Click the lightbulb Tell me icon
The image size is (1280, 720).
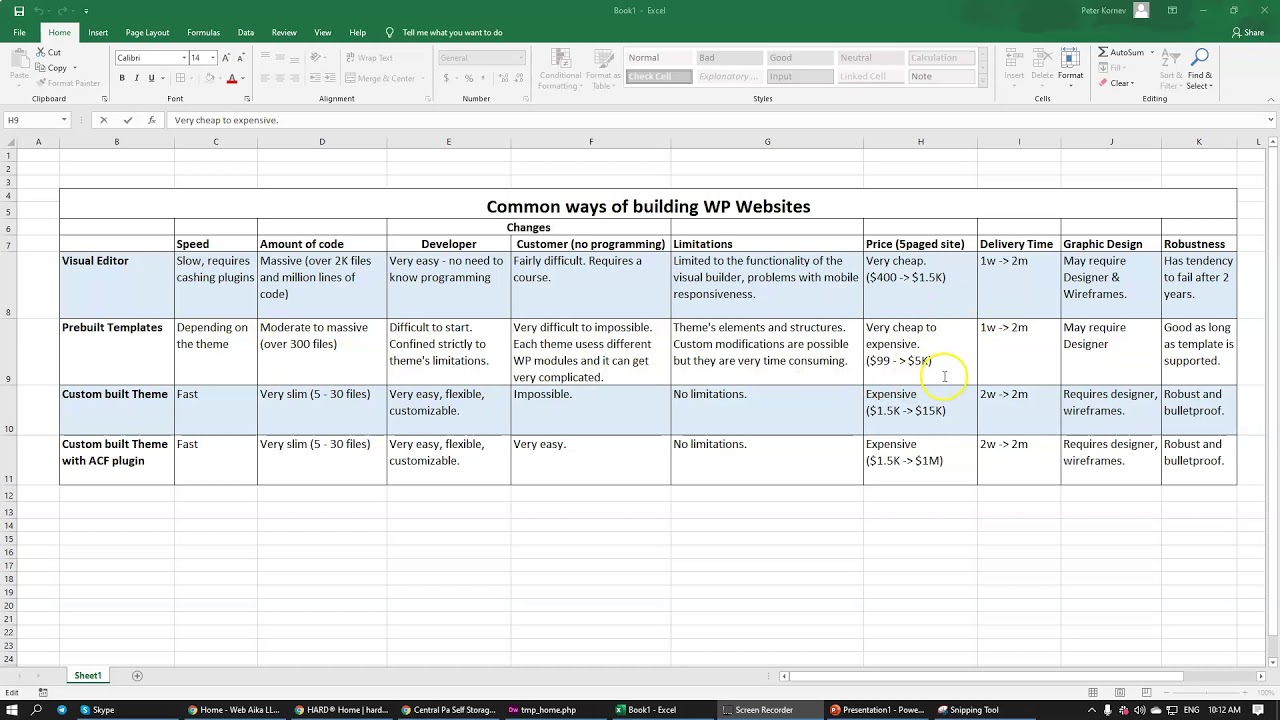[x=390, y=32]
